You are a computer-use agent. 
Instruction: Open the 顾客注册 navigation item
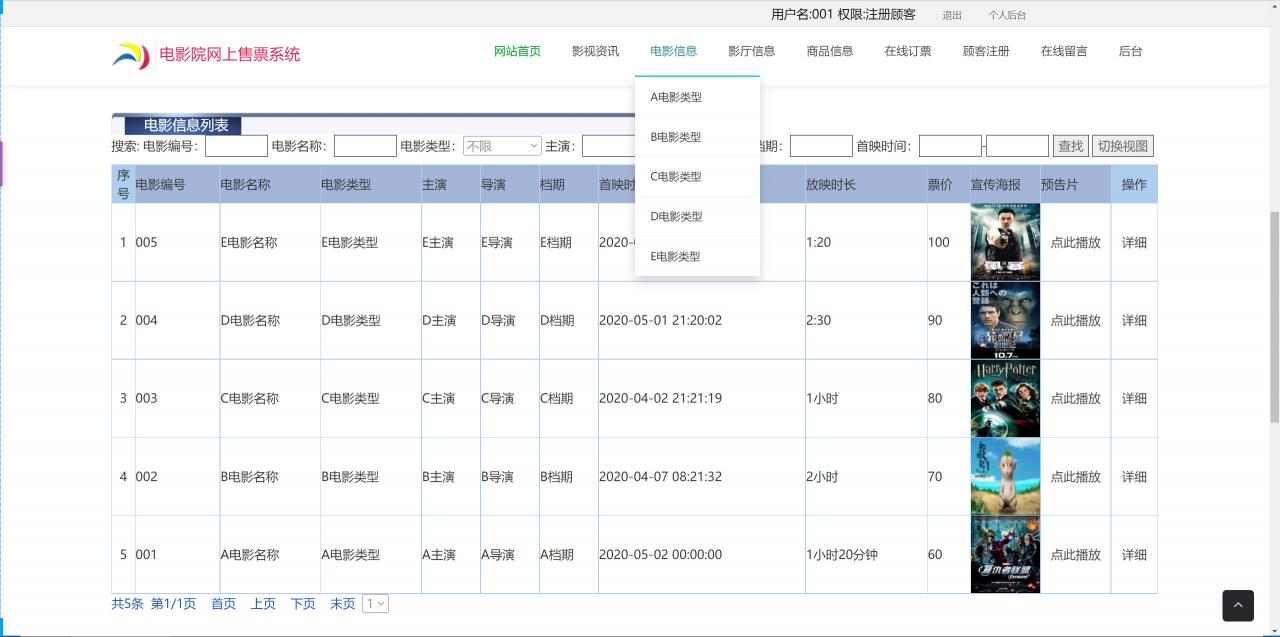tap(986, 51)
